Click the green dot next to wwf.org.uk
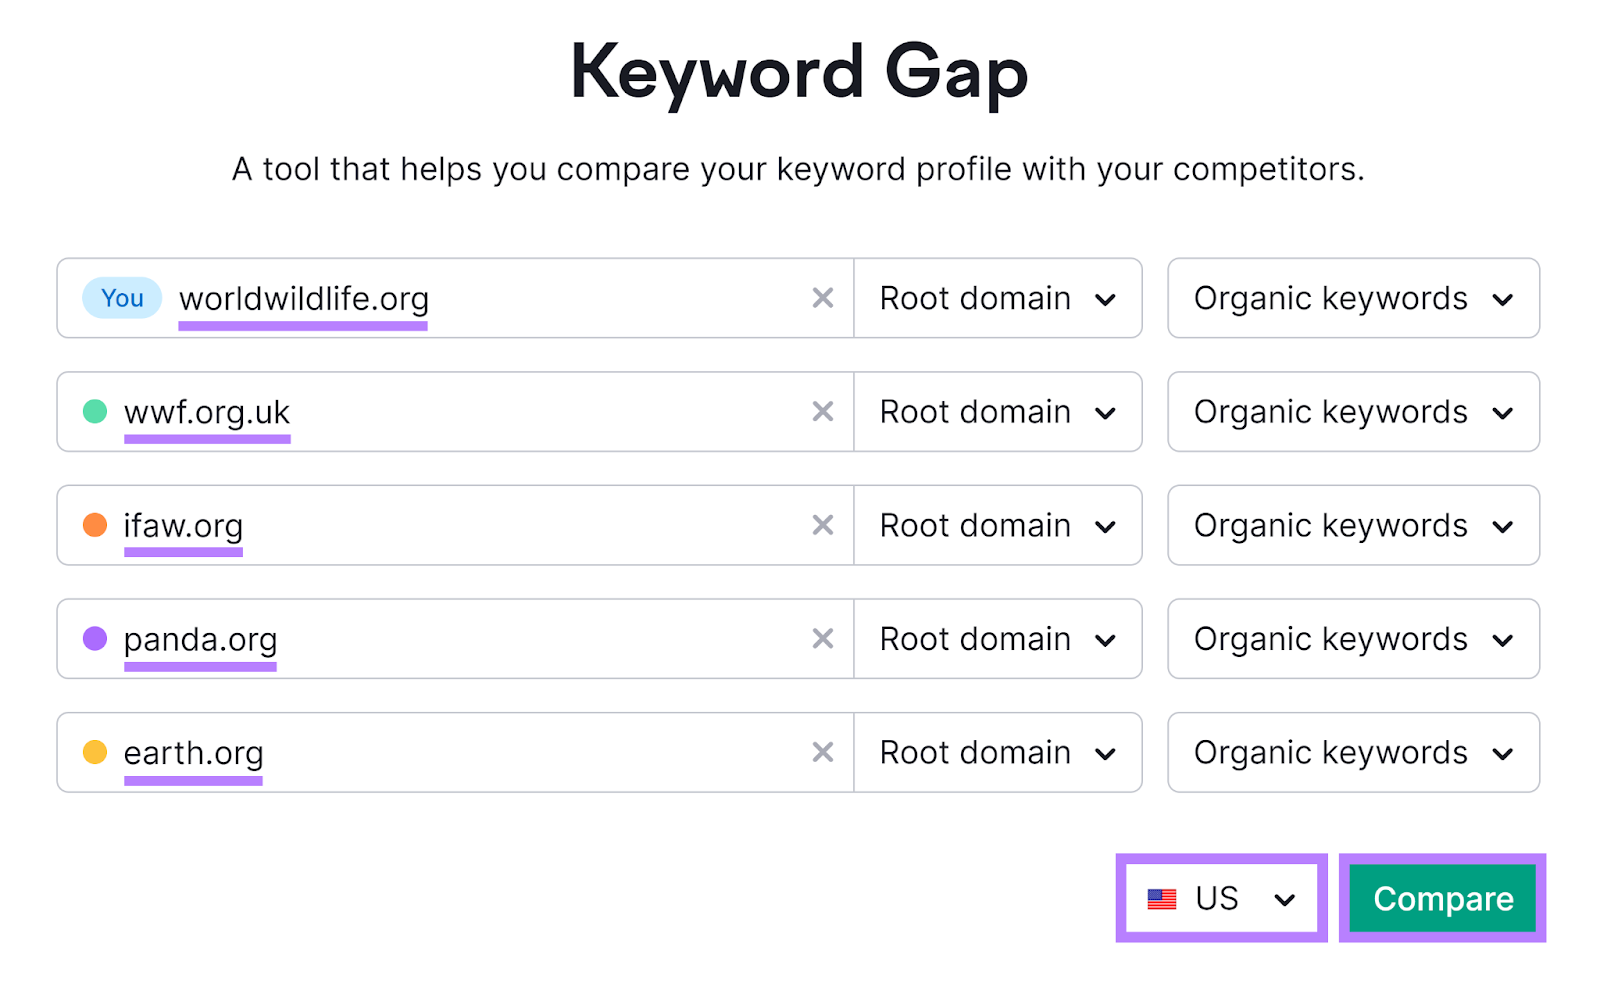The image size is (1600, 983). (x=93, y=412)
